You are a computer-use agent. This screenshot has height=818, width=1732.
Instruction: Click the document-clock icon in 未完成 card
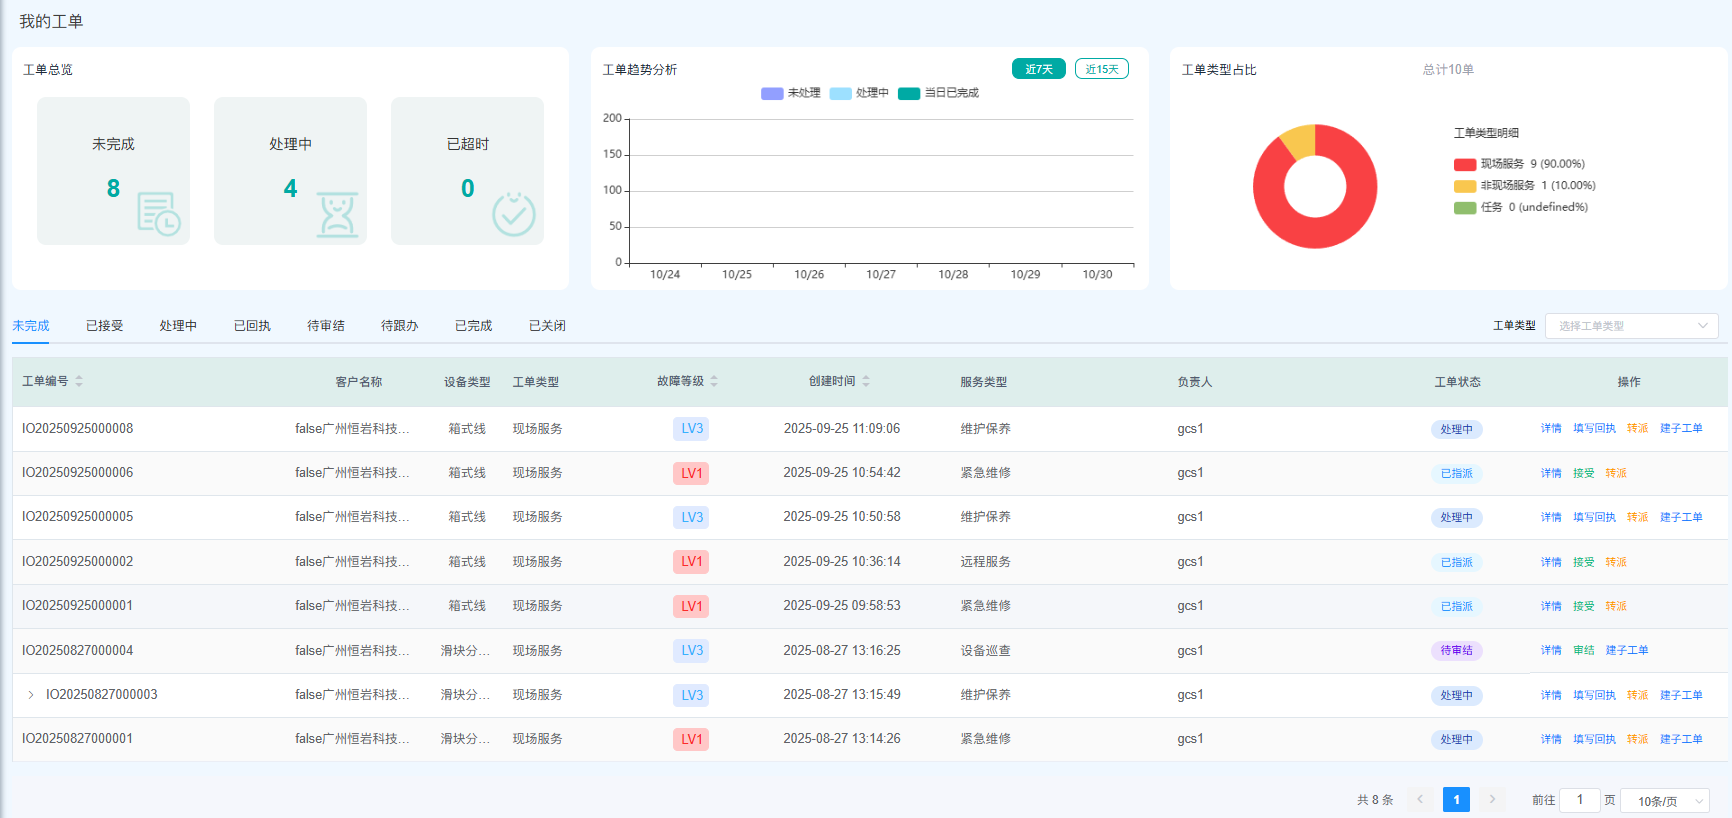[x=158, y=213]
